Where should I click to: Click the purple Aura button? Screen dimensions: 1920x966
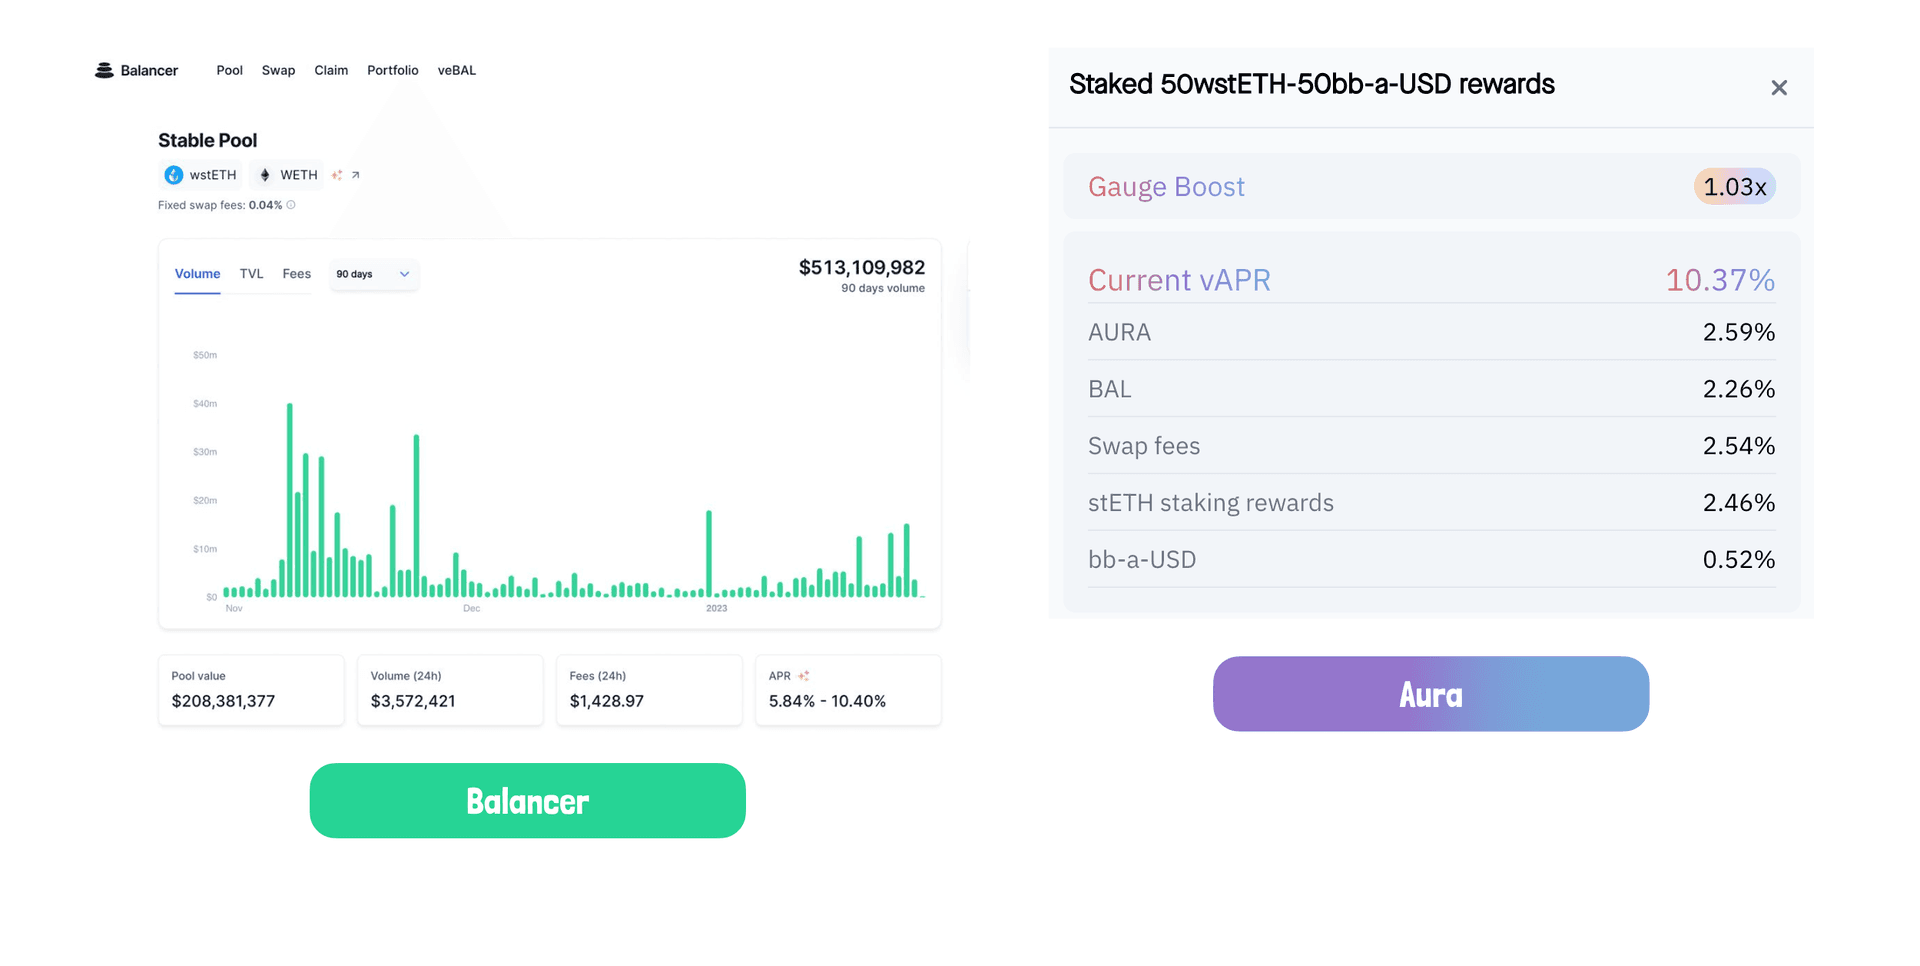tap(1430, 694)
